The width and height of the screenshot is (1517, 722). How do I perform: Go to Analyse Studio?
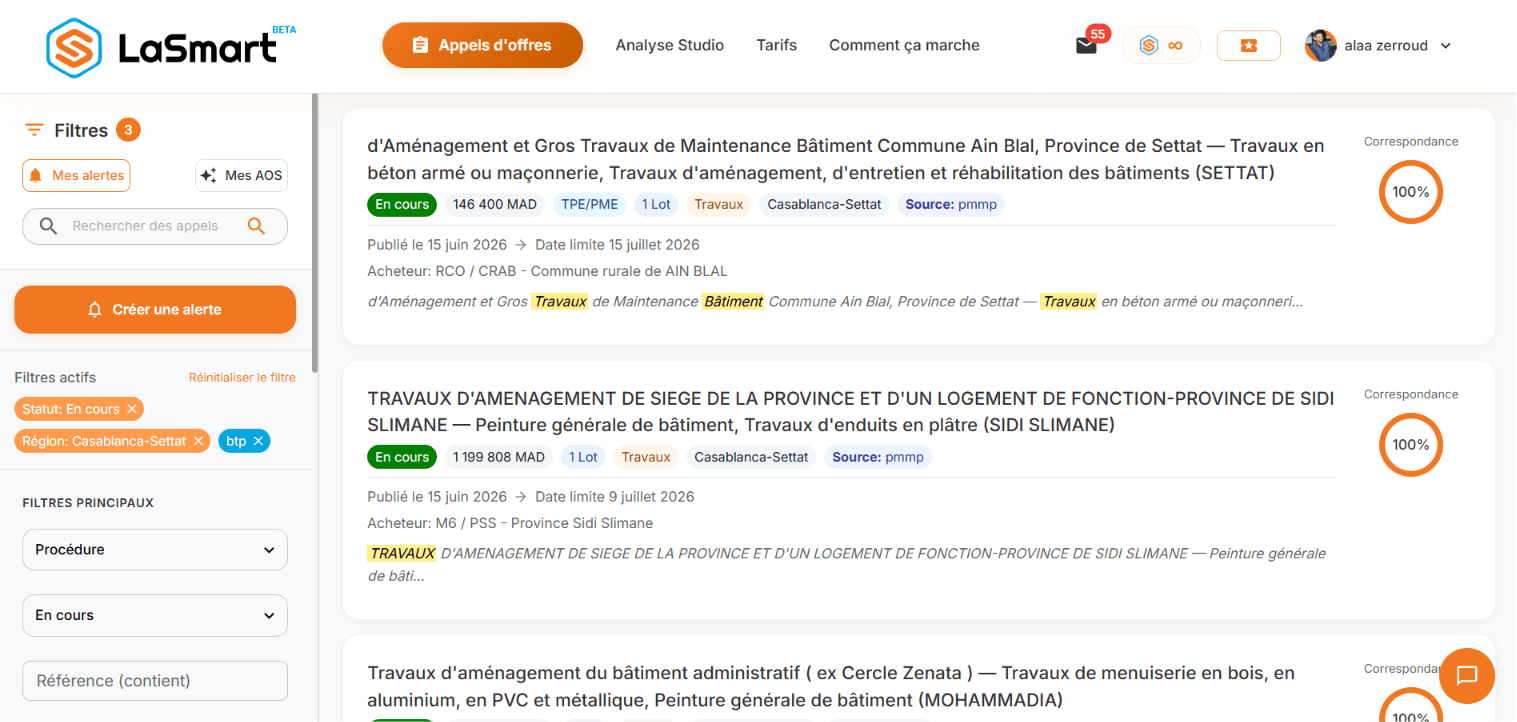point(669,45)
